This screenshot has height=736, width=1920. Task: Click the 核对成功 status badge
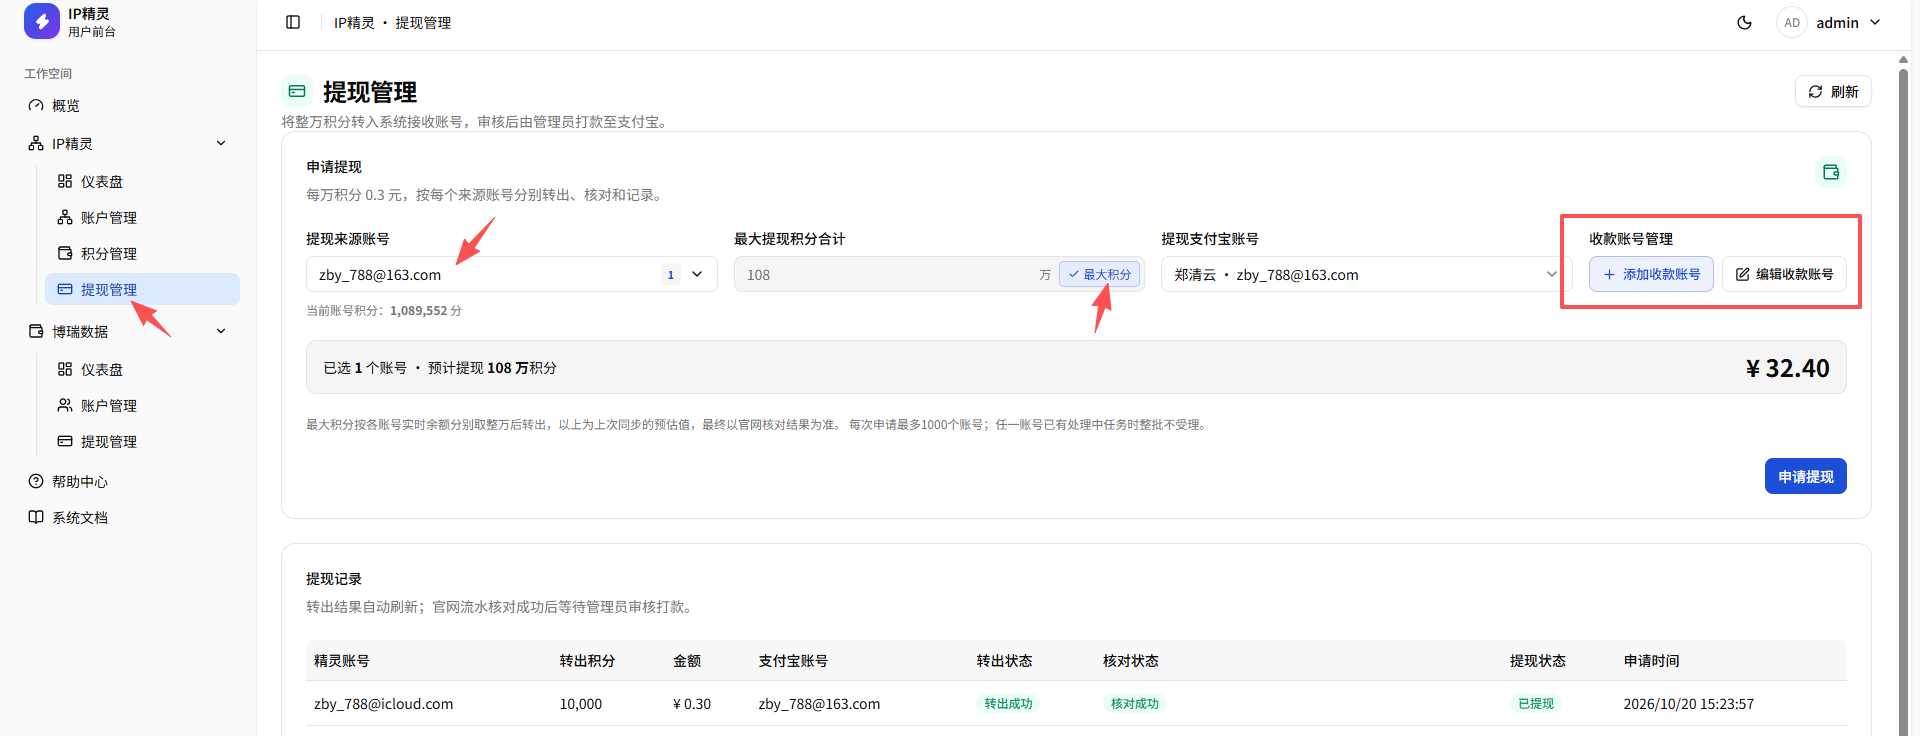1134,703
